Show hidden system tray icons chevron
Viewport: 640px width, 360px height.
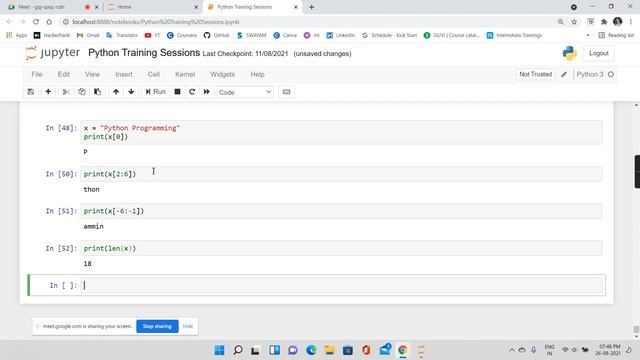coord(511,350)
